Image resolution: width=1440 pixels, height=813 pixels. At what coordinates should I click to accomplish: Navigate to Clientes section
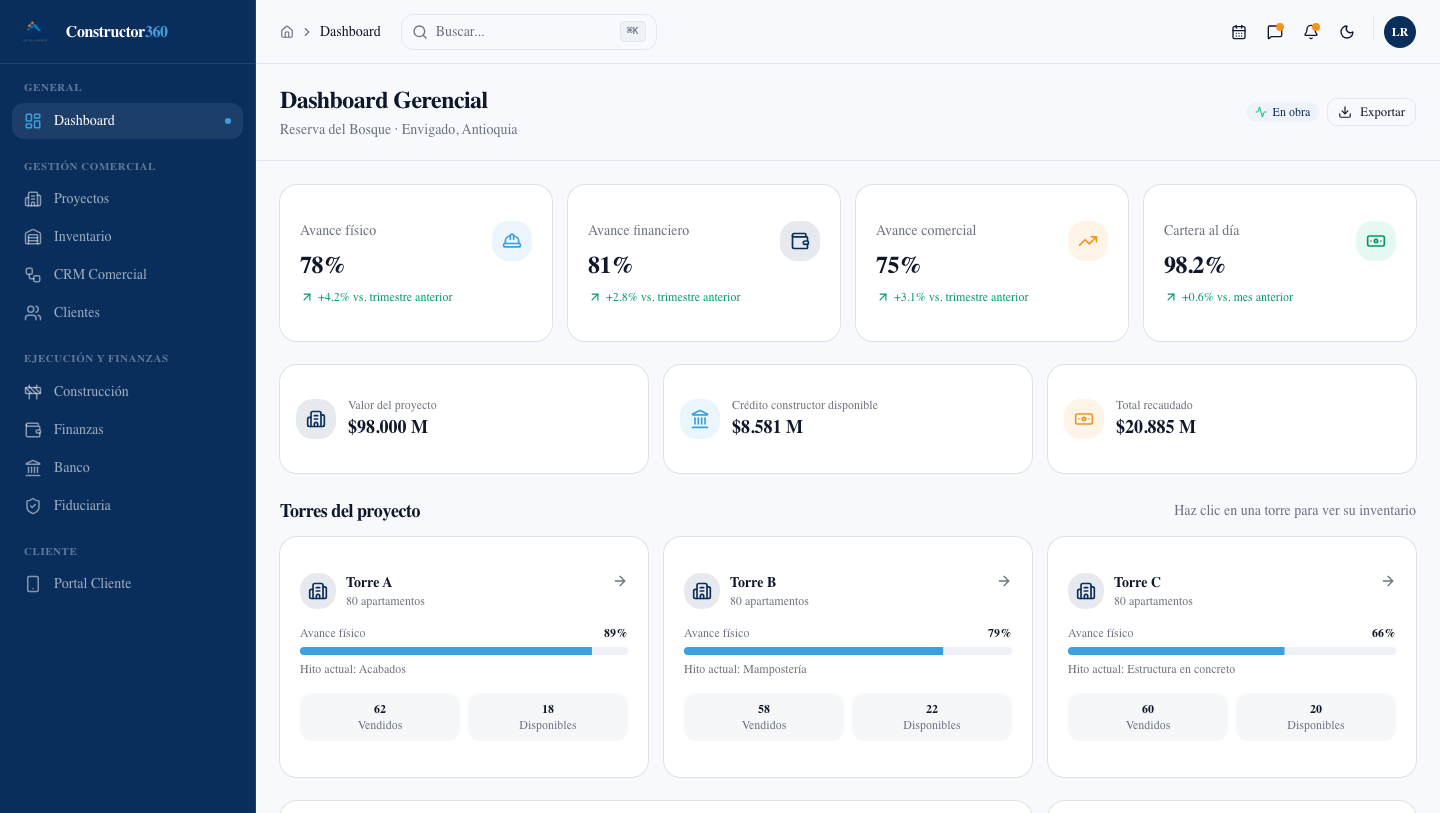coord(127,313)
